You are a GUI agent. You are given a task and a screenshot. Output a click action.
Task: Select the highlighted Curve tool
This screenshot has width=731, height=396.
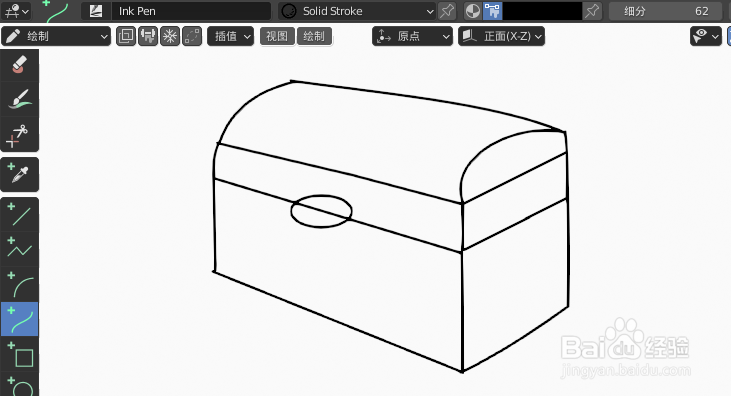point(20,319)
